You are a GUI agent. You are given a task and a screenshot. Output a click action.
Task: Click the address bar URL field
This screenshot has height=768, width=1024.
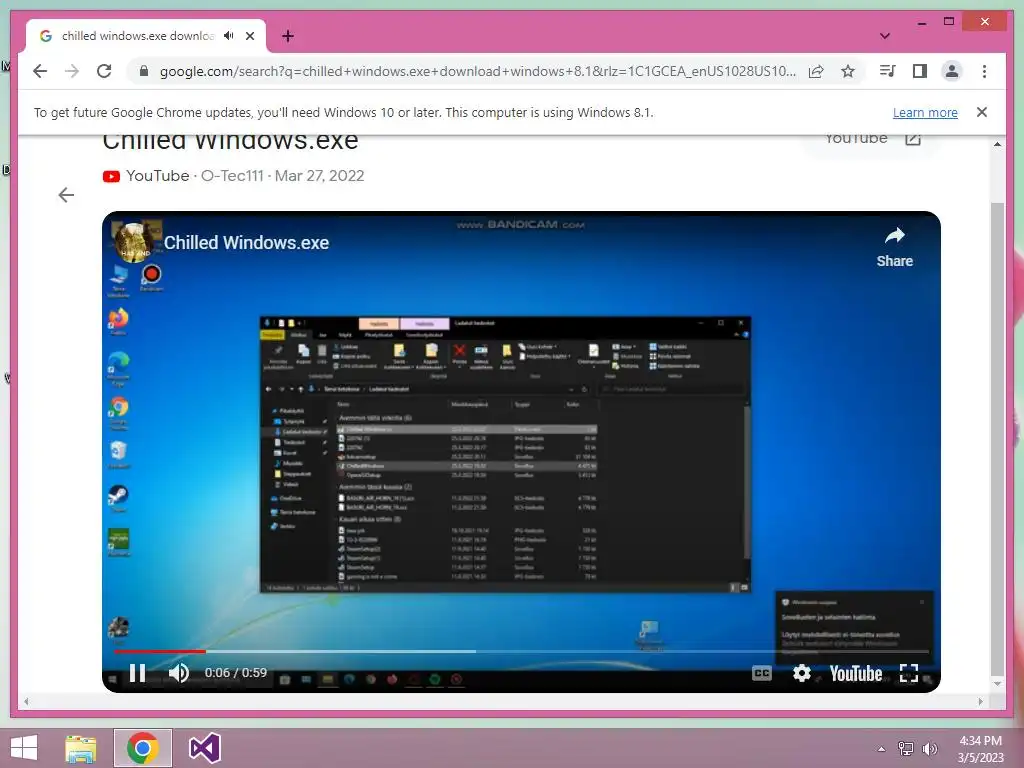pos(477,71)
